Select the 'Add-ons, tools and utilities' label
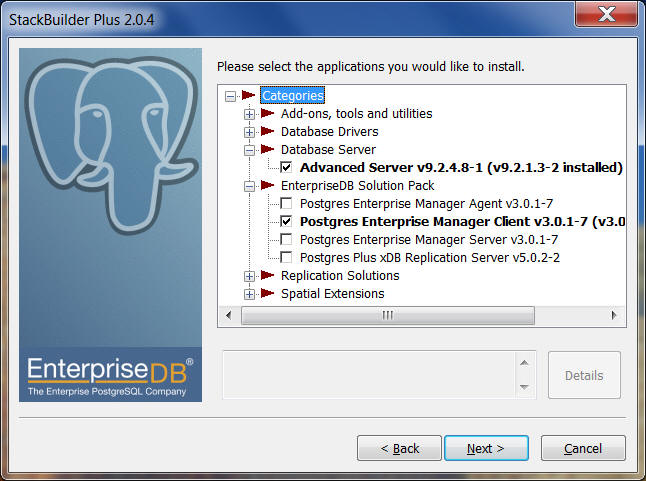The width and height of the screenshot is (646, 481). 356,113
